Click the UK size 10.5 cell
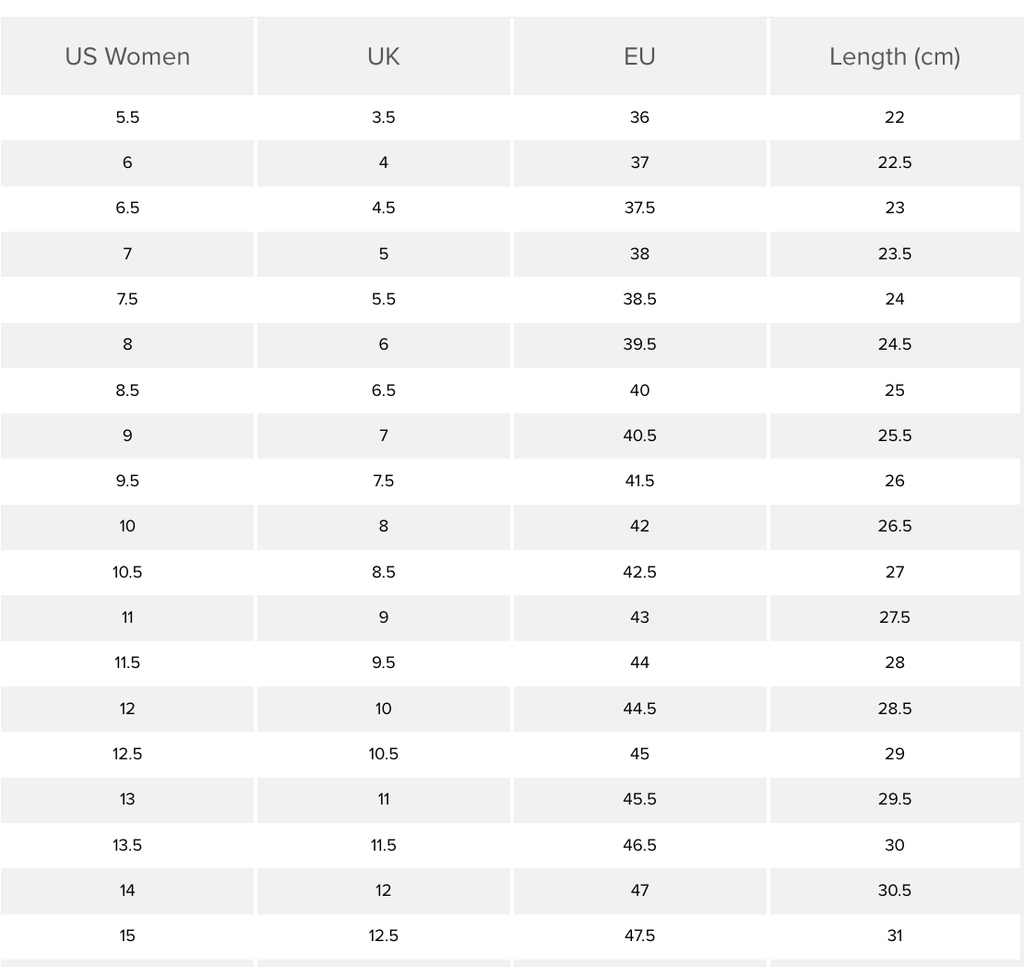This screenshot has width=1024, height=967. tap(383, 754)
